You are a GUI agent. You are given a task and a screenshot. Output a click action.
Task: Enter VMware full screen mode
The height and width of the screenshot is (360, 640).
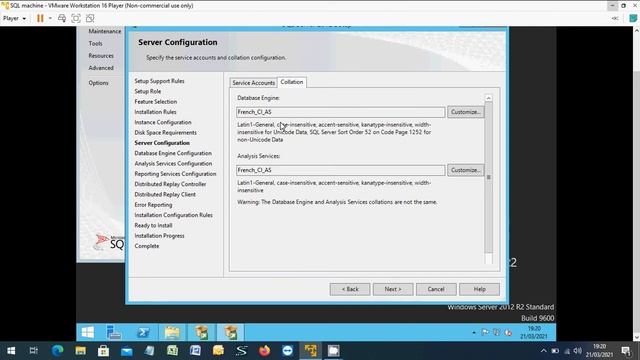pos(76,18)
